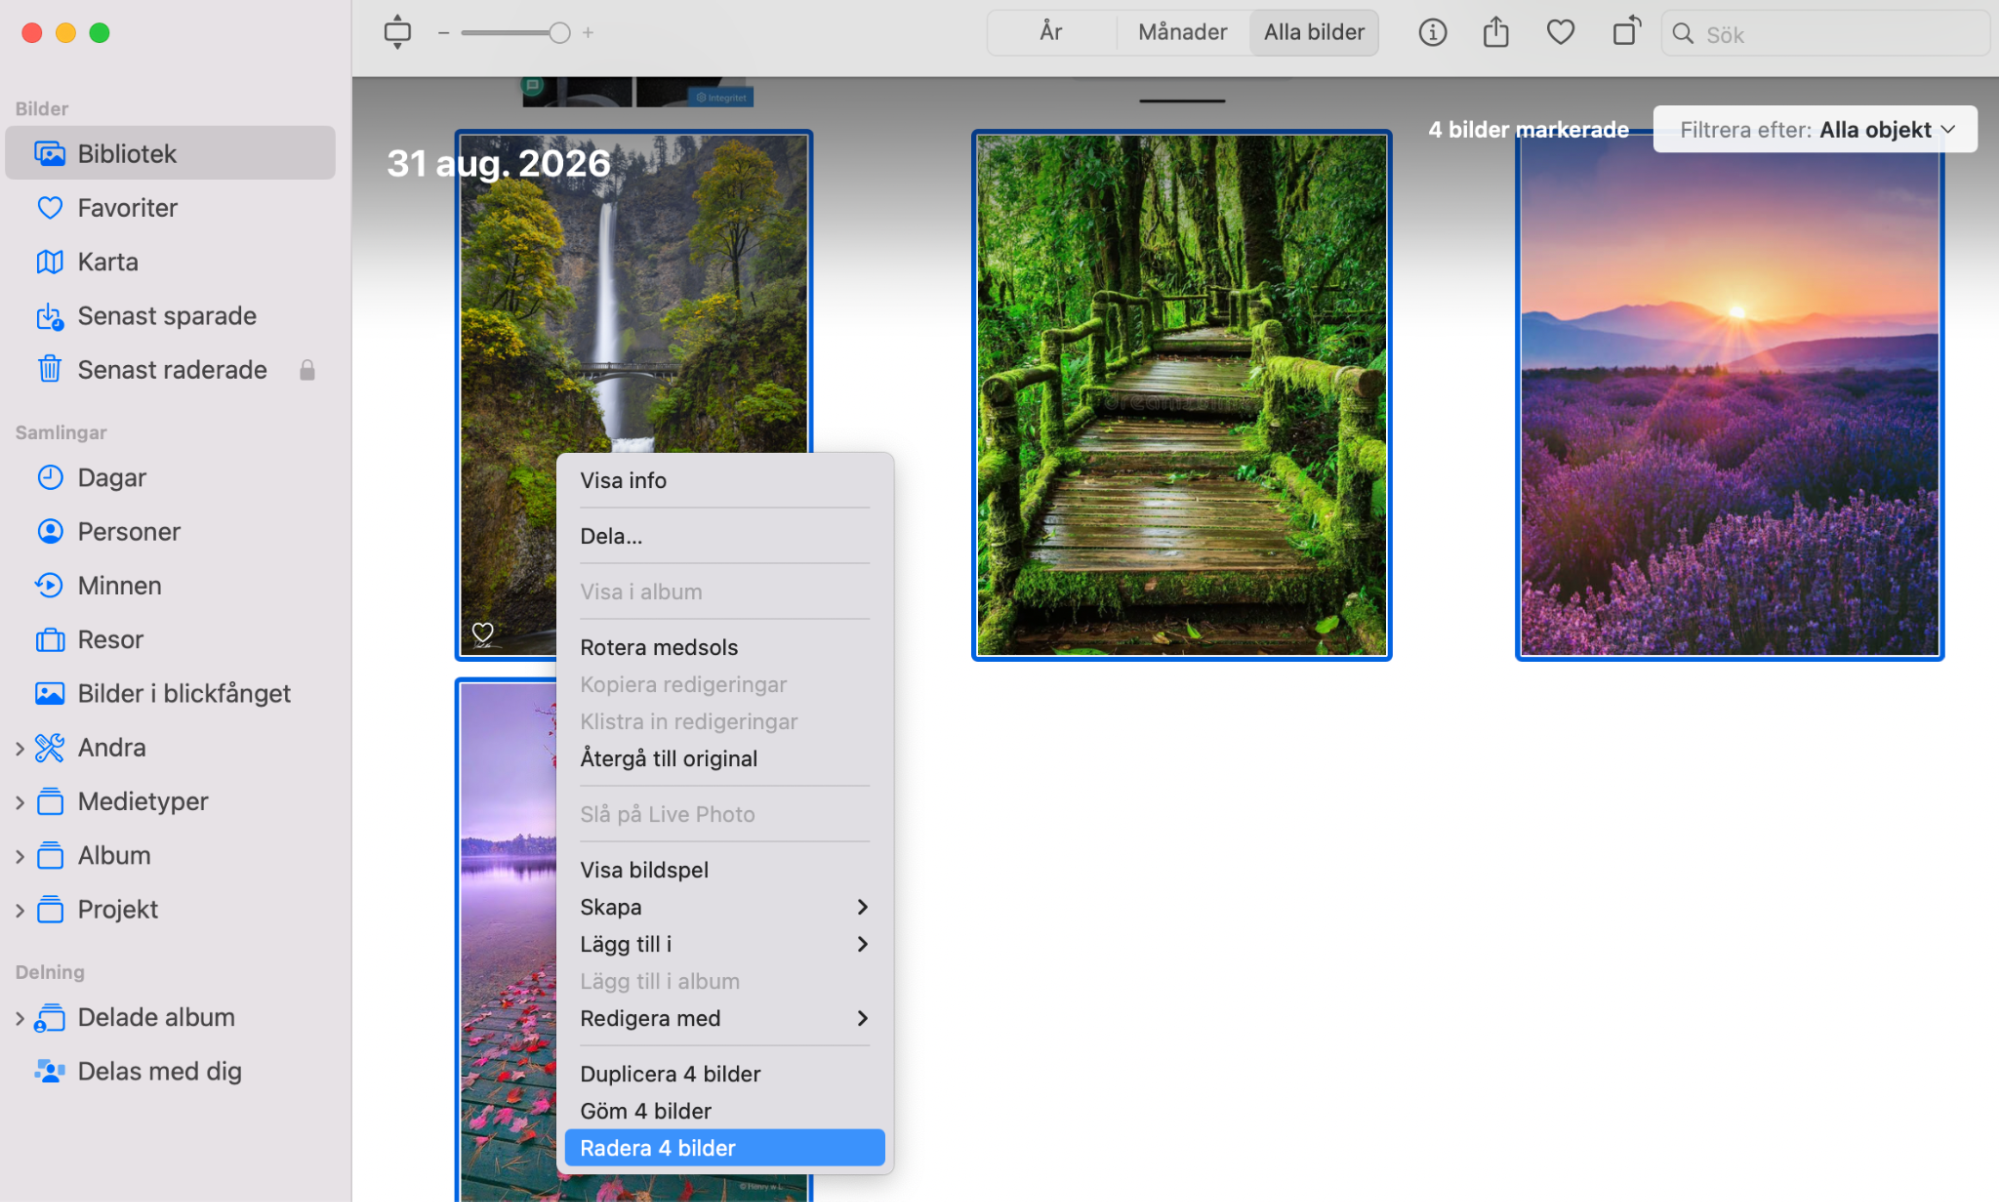Open Senast sparade in the sidebar

pos(170,316)
